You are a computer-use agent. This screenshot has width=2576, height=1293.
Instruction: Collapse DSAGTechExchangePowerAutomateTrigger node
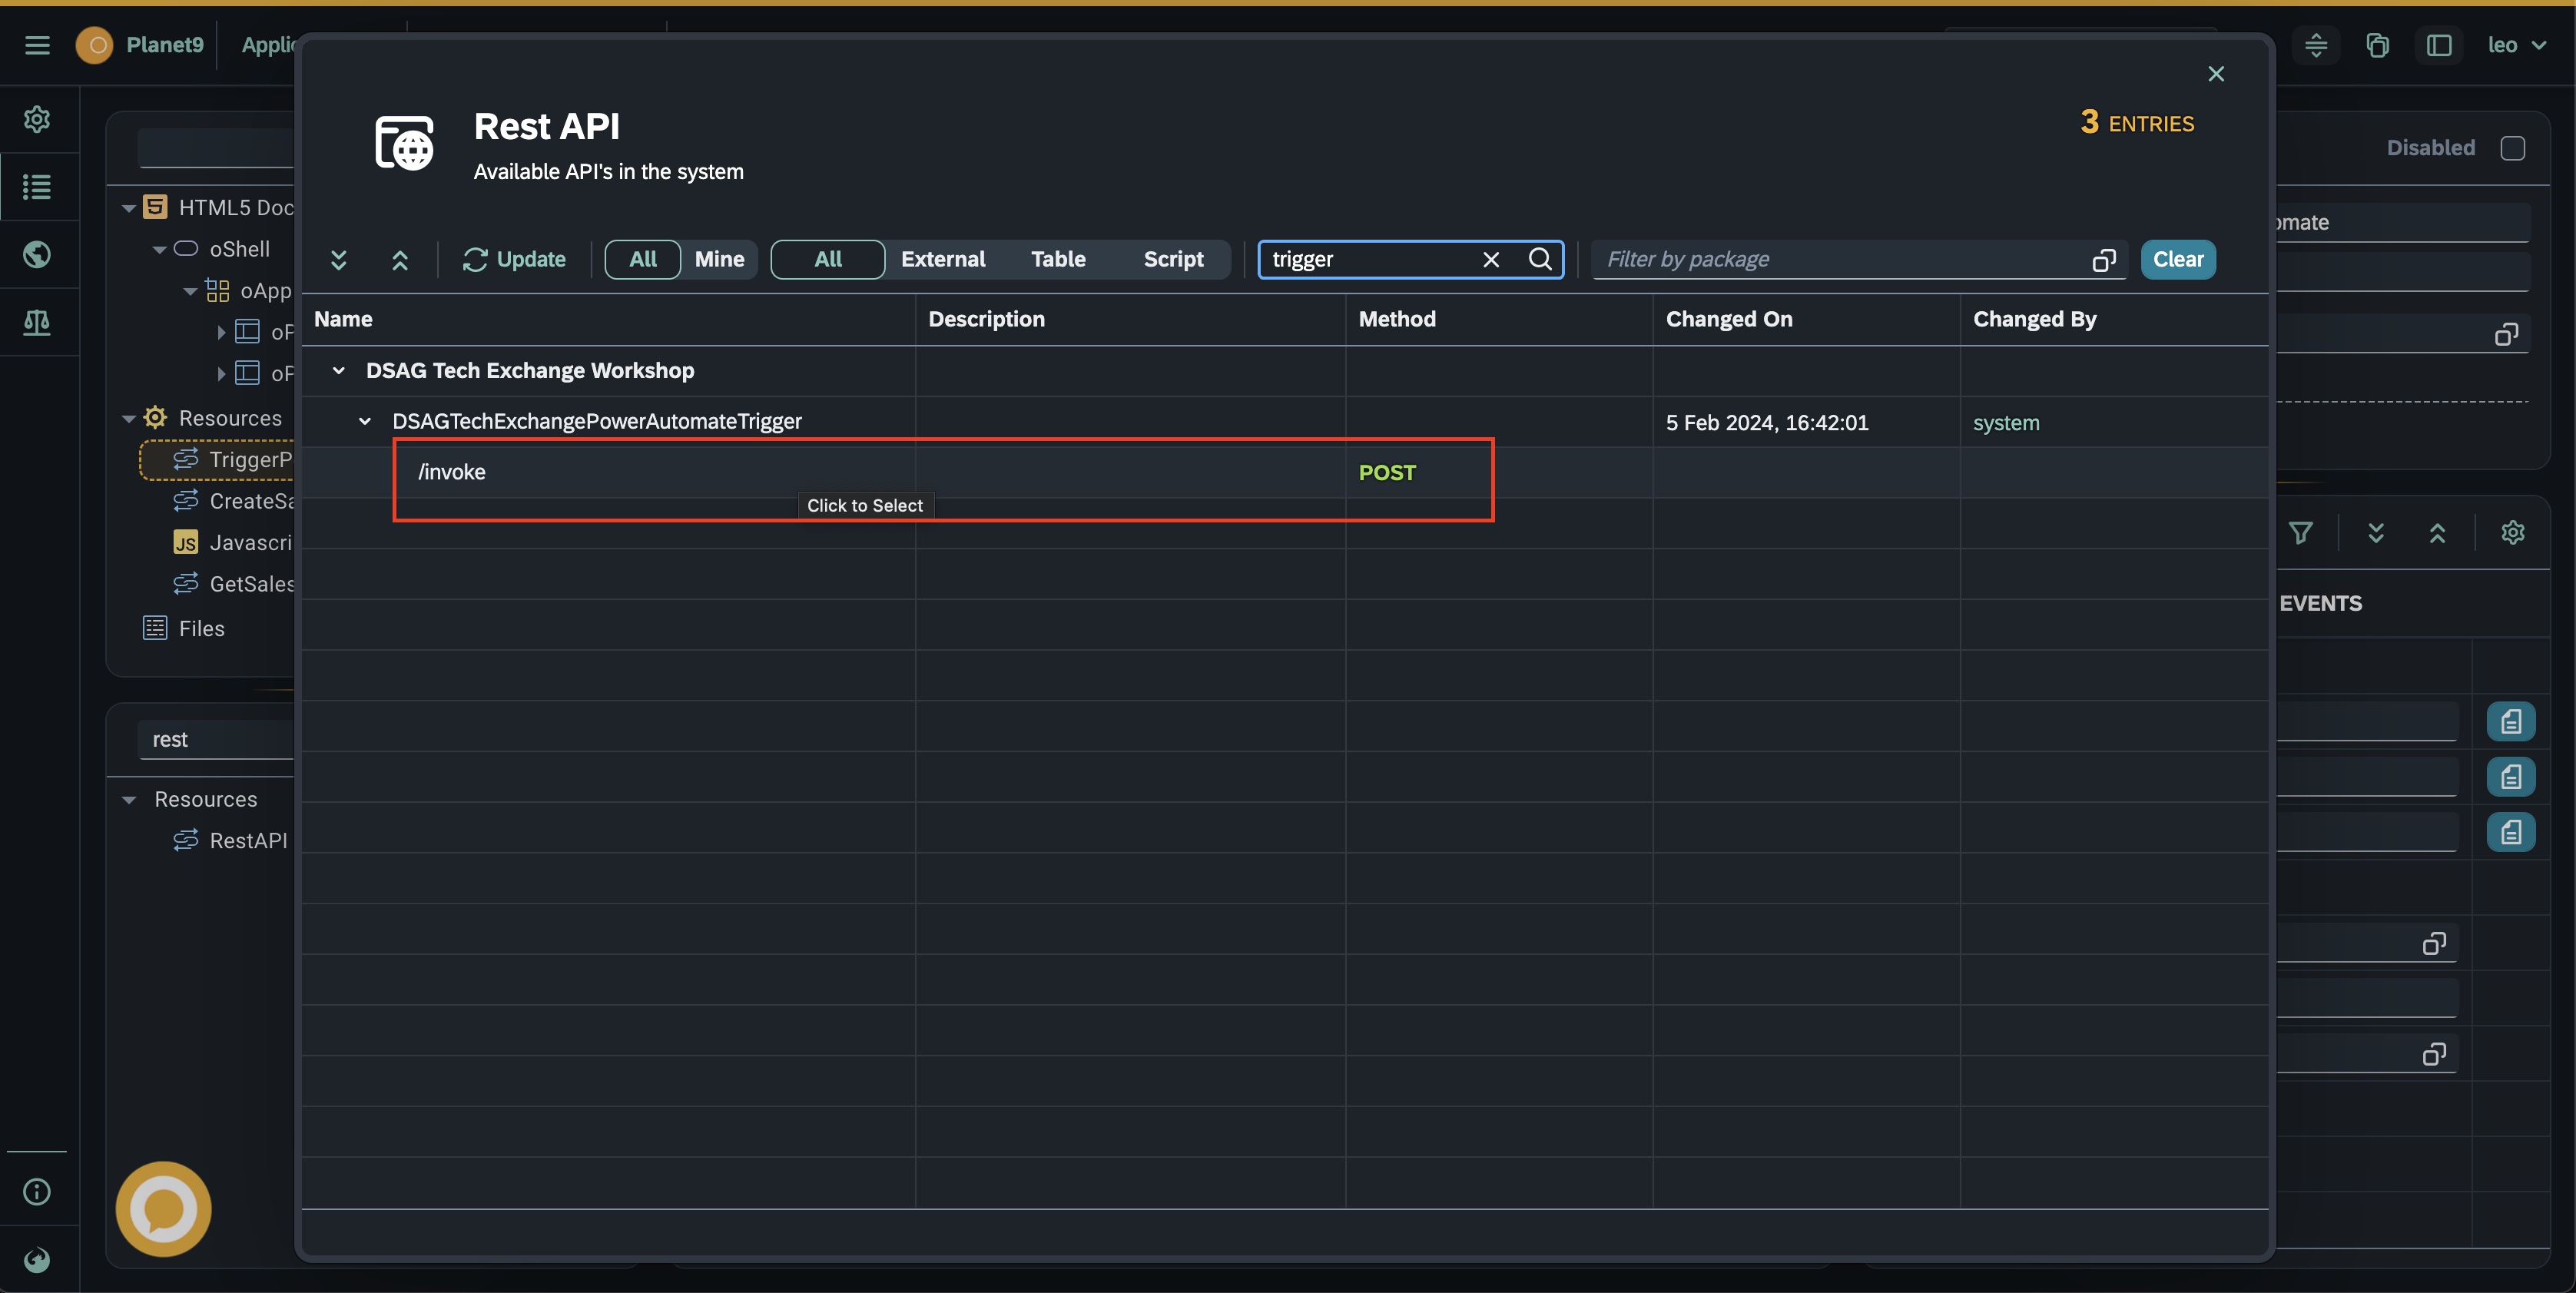365,422
